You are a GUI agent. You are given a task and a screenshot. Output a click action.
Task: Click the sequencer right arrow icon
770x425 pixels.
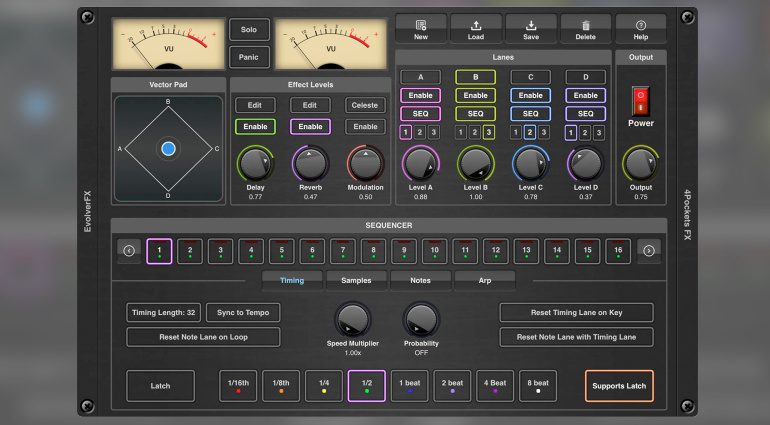click(648, 250)
